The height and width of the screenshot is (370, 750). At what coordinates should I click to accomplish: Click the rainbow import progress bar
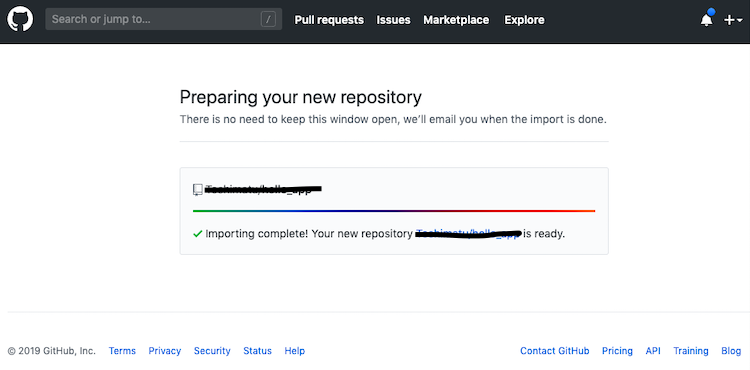(x=394, y=210)
